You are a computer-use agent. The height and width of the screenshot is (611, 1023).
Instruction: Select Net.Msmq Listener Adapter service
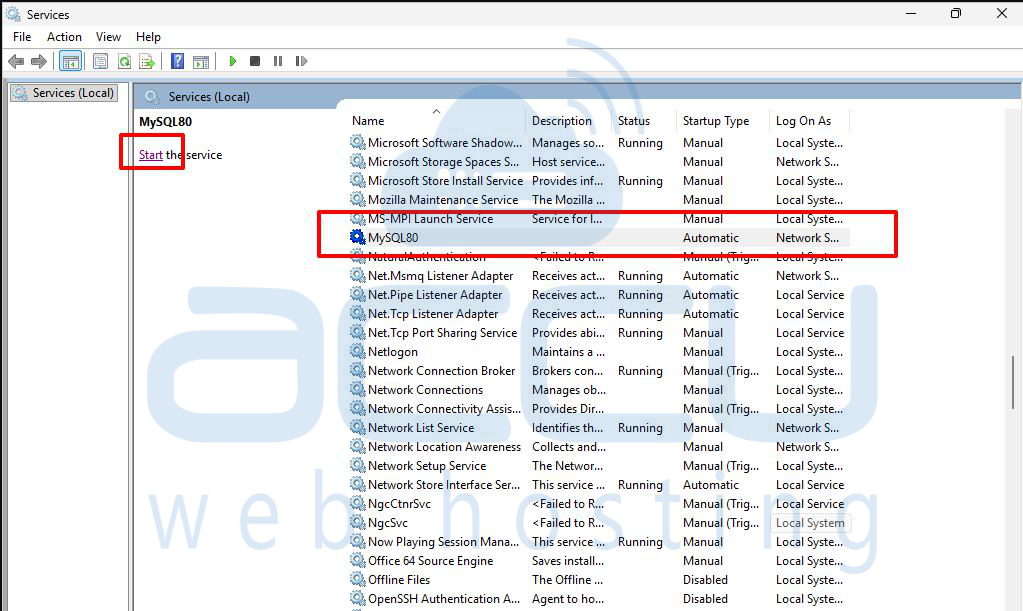pyautogui.click(x=440, y=276)
